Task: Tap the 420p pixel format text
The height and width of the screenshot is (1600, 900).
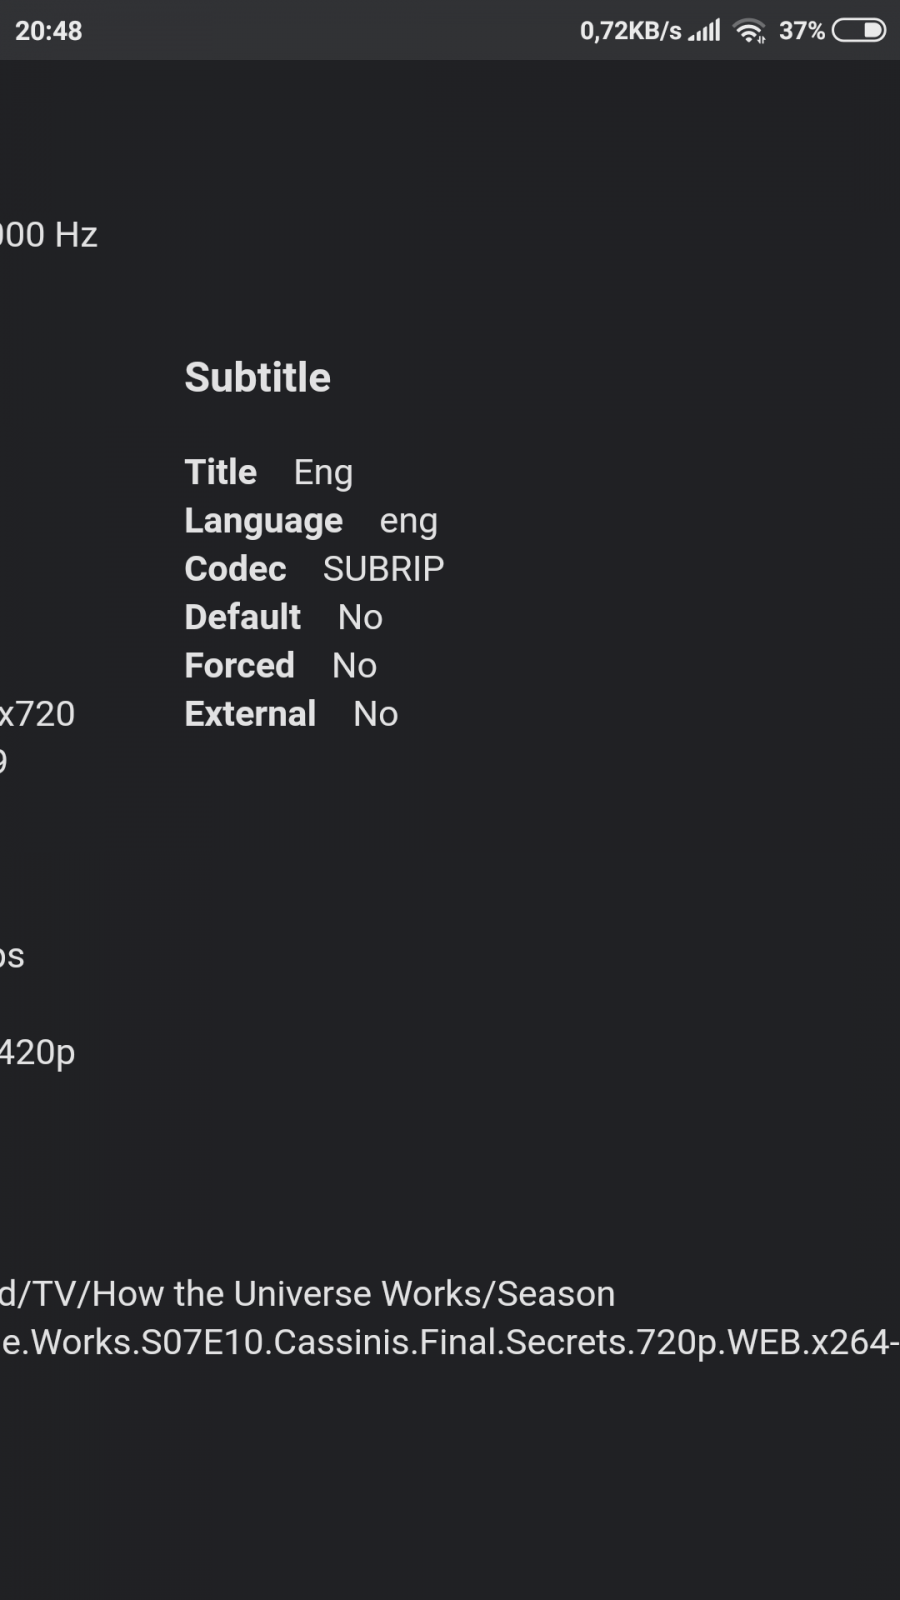Action: click(x=38, y=1052)
